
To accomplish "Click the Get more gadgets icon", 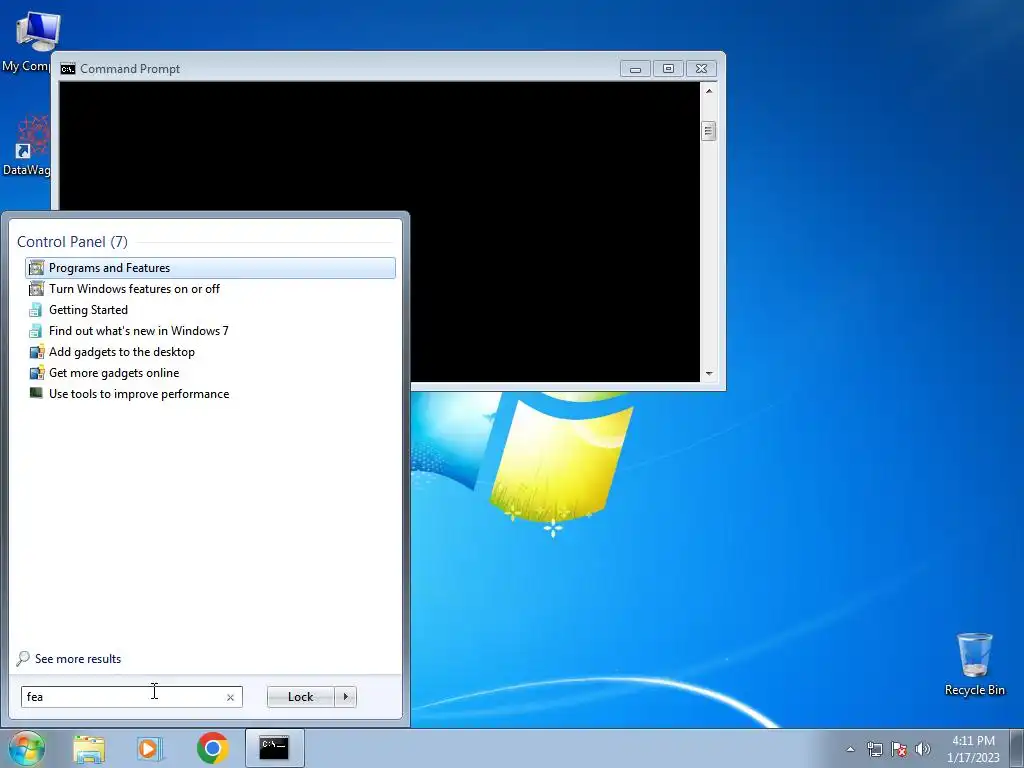I will [37, 372].
